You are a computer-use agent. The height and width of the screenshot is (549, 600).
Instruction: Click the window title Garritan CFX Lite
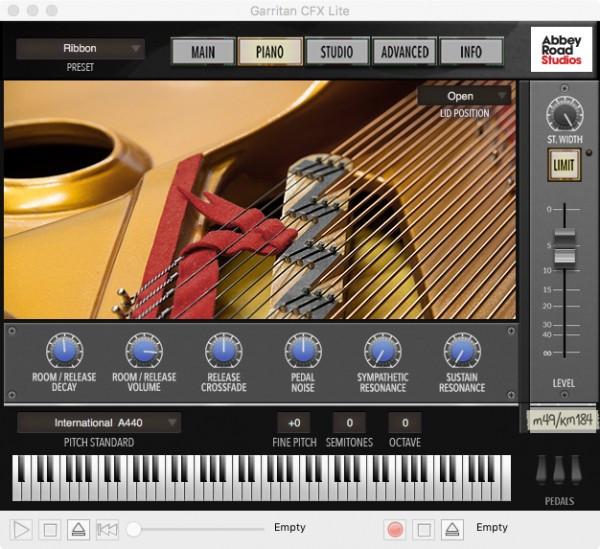tap(300, 11)
